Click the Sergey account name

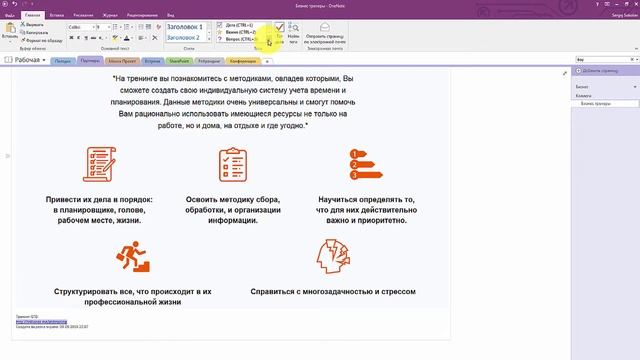coord(624,15)
